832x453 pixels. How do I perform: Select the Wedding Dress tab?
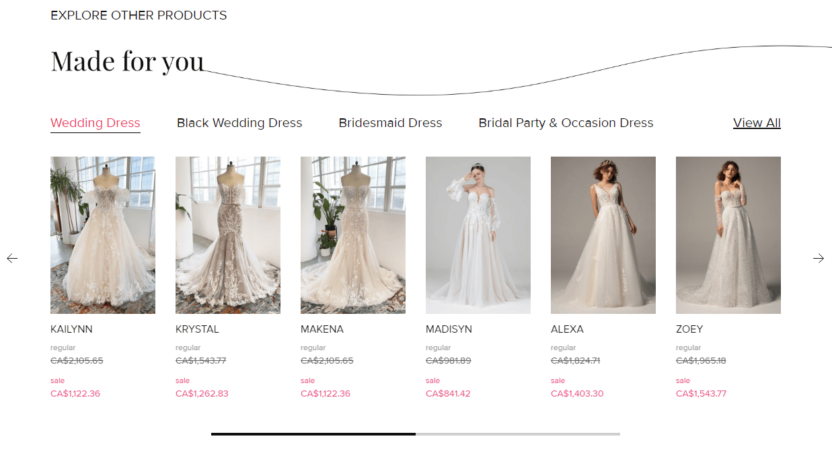96,123
